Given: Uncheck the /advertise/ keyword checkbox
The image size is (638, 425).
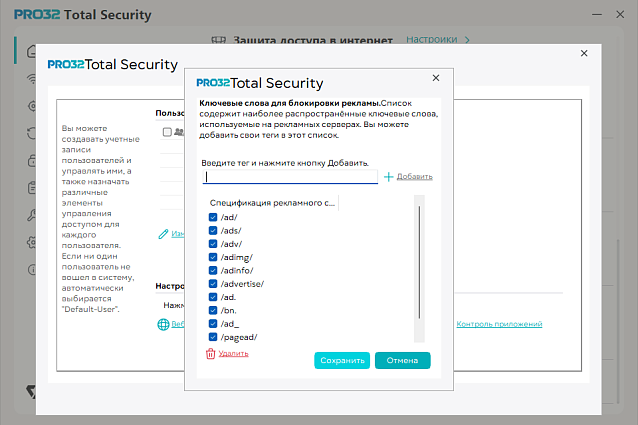Looking at the screenshot, I should tap(213, 284).
